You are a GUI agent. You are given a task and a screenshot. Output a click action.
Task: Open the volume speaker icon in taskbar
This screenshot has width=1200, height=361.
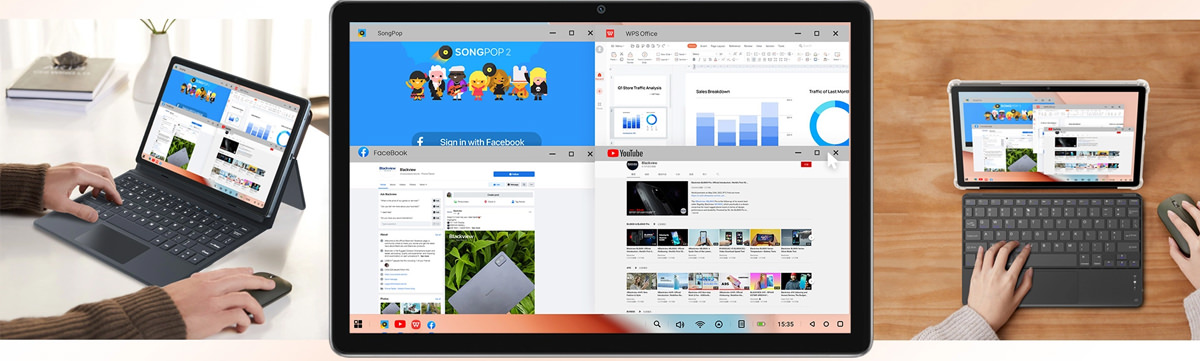click(x=679, y=324)
